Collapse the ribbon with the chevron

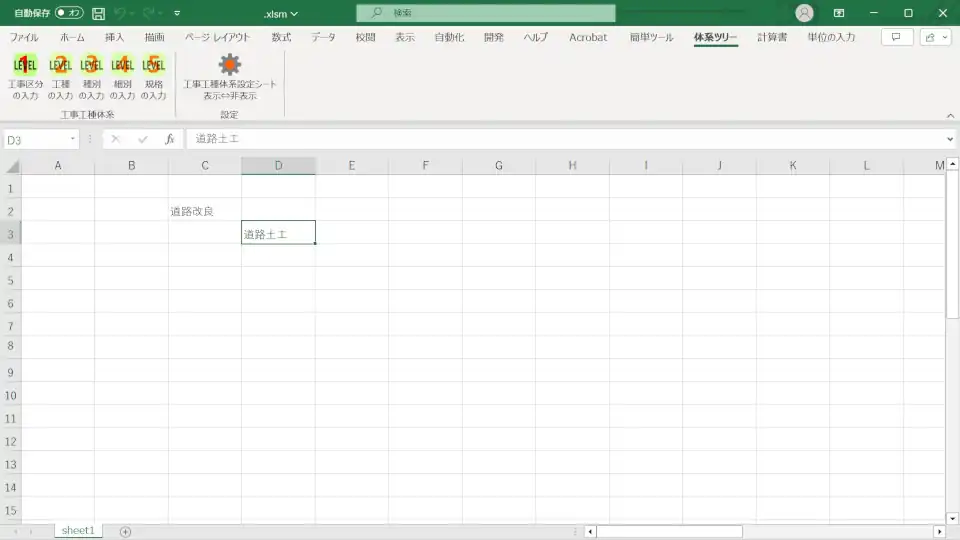(950, 116)
